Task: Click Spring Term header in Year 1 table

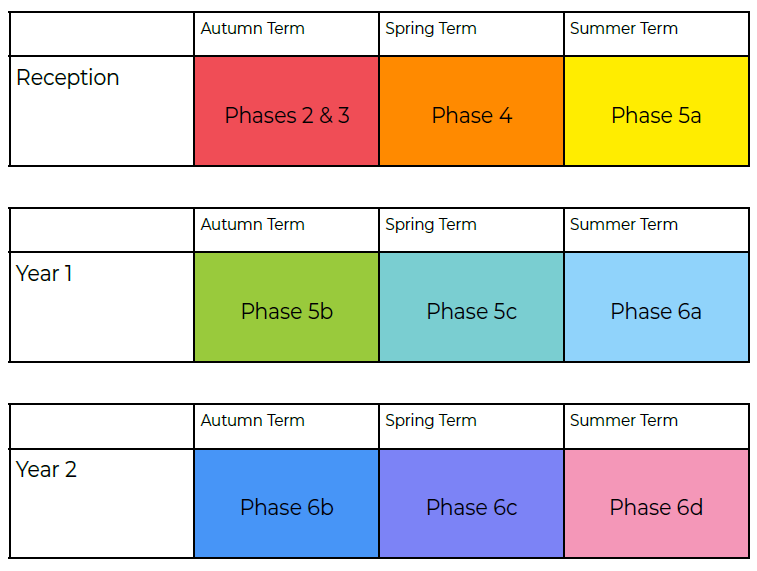Action: (x=431, y=225)
